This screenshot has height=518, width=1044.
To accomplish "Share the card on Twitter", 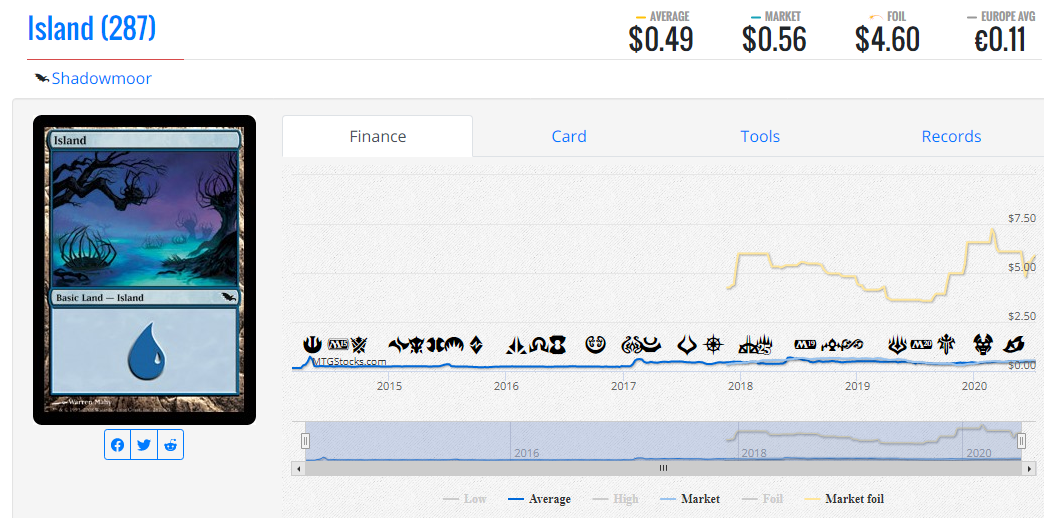I will [x=144, y=445].
